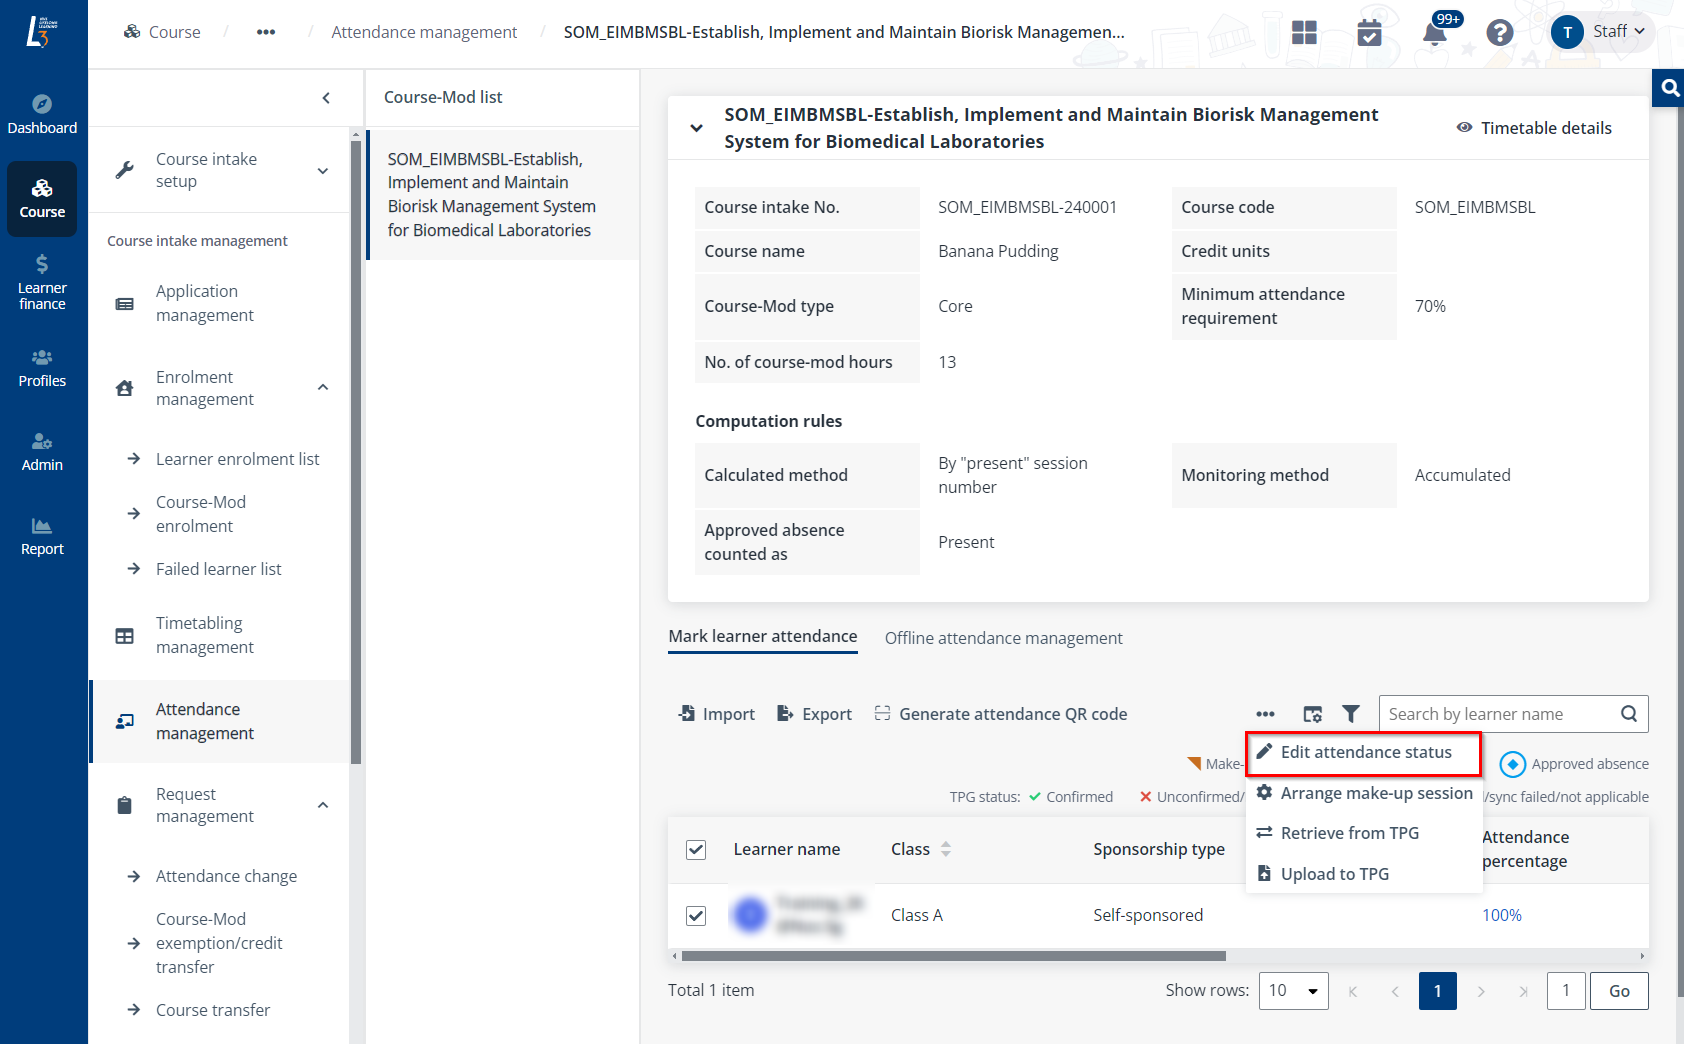Viewport: 1684px width, 1044px height.
Task: Open column settings icon beside filter
Action: pos(1312,714)
